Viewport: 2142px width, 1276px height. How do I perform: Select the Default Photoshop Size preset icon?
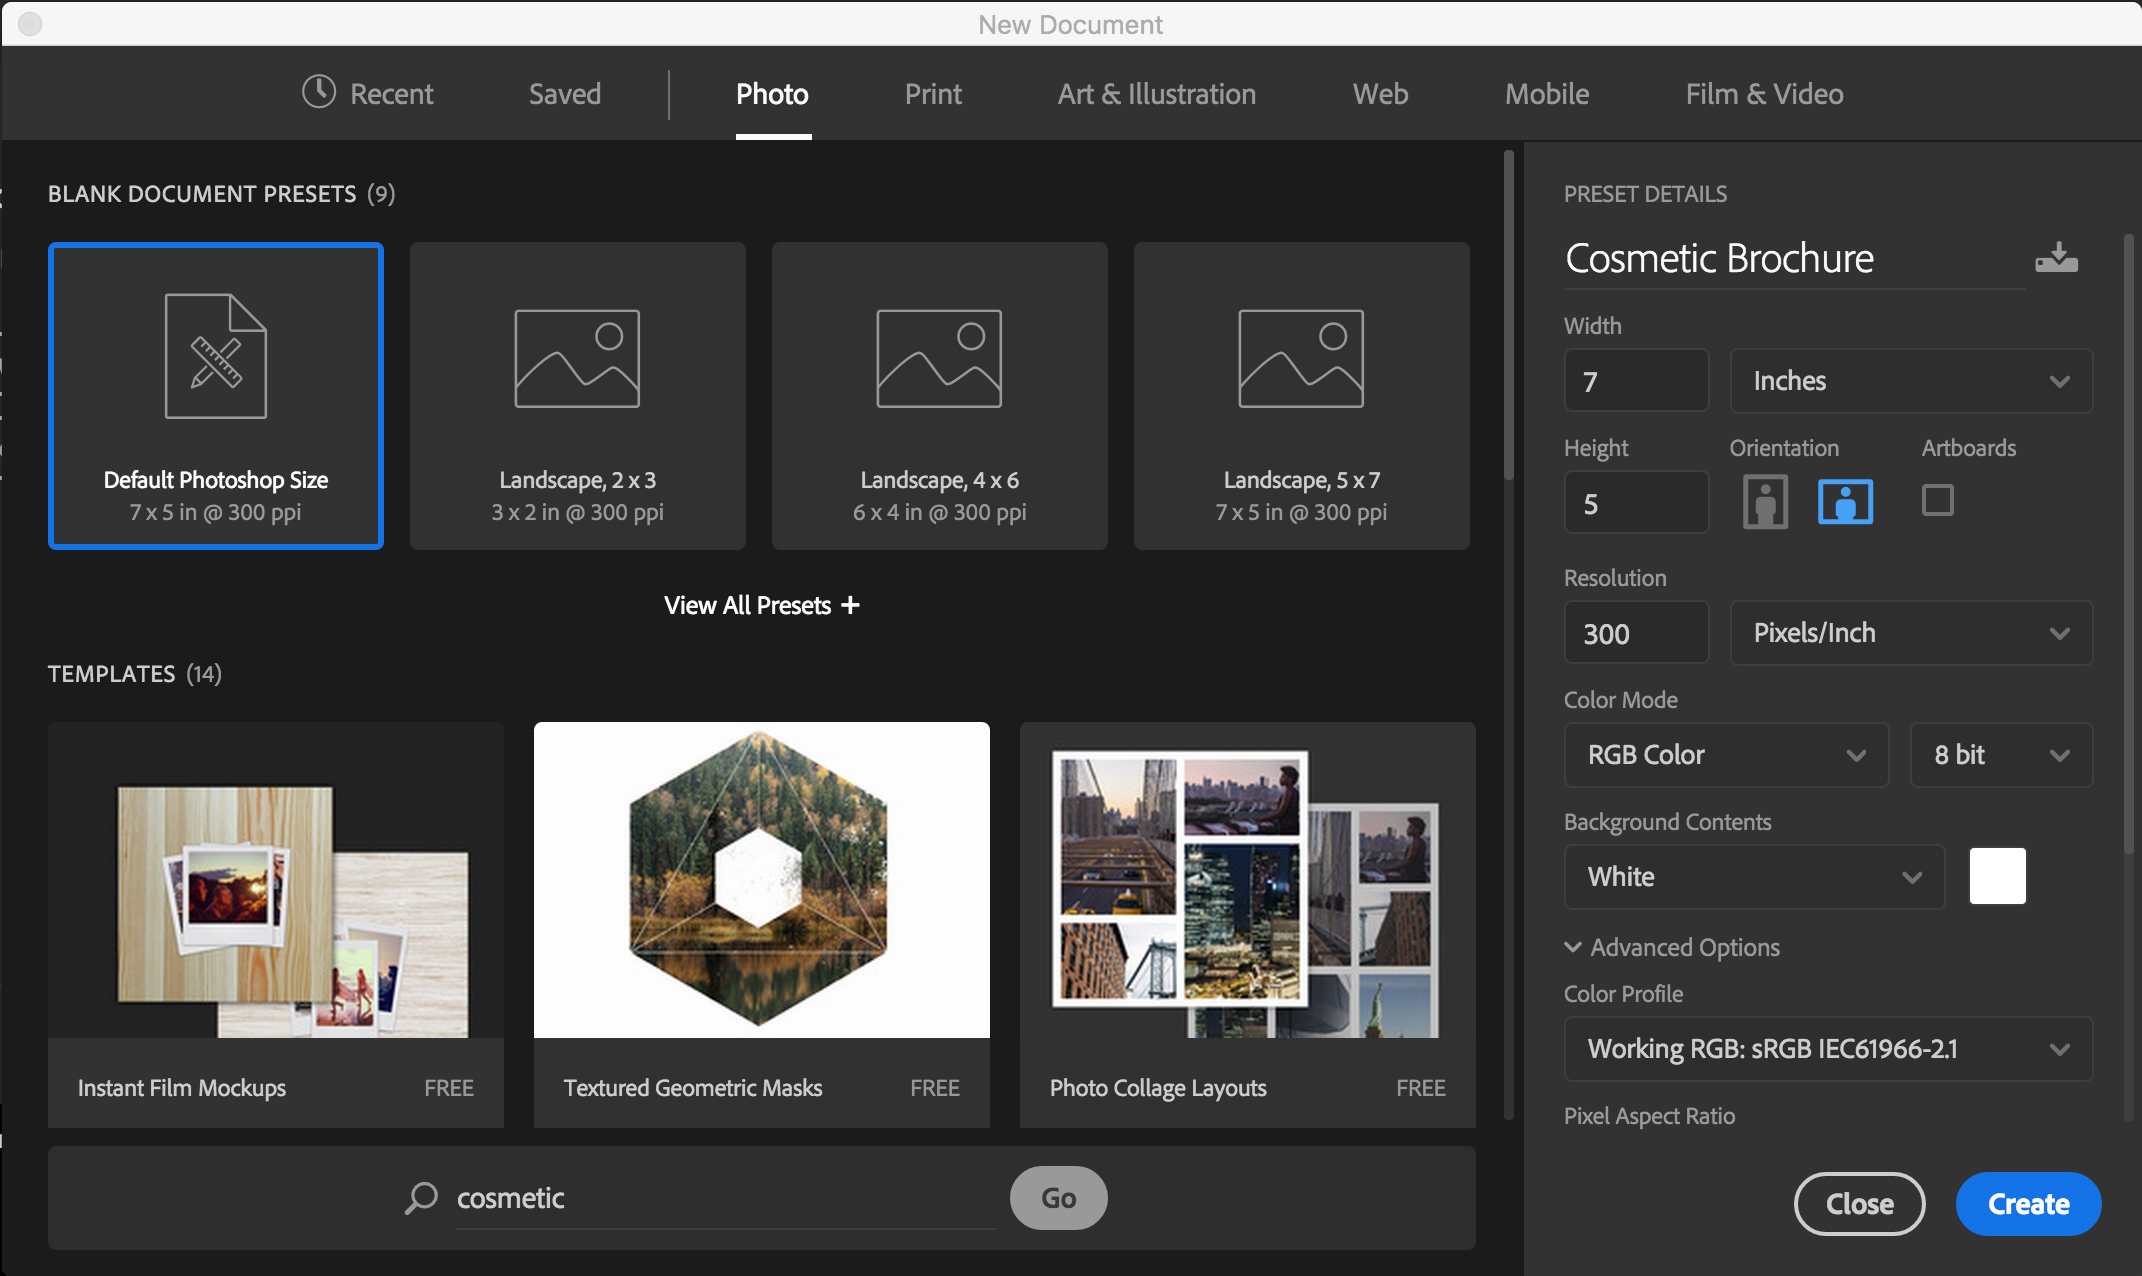point(216,356)
